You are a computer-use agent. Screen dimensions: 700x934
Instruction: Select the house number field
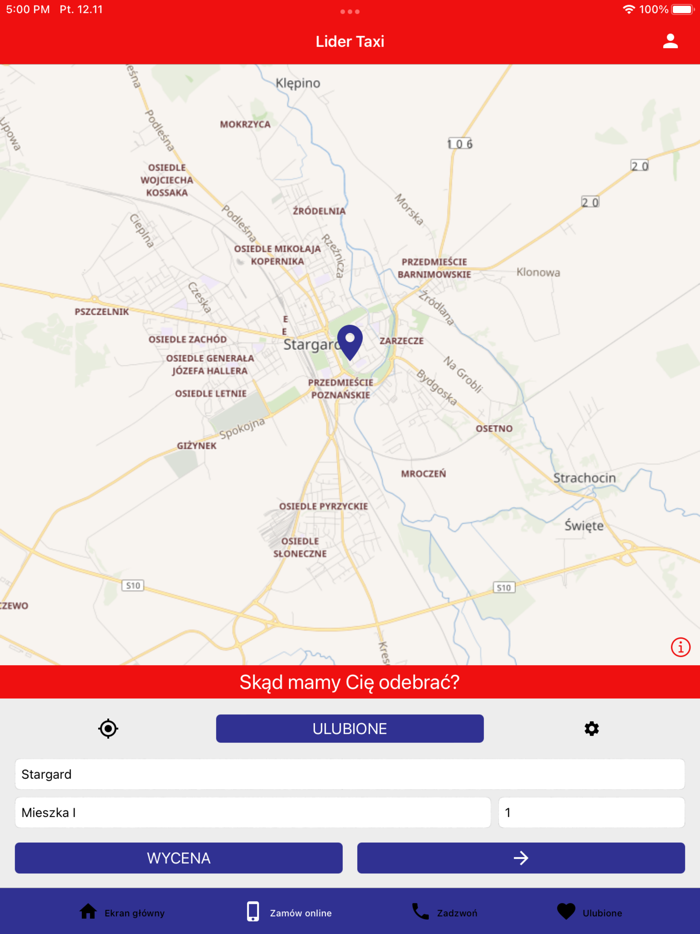[592, 812]
